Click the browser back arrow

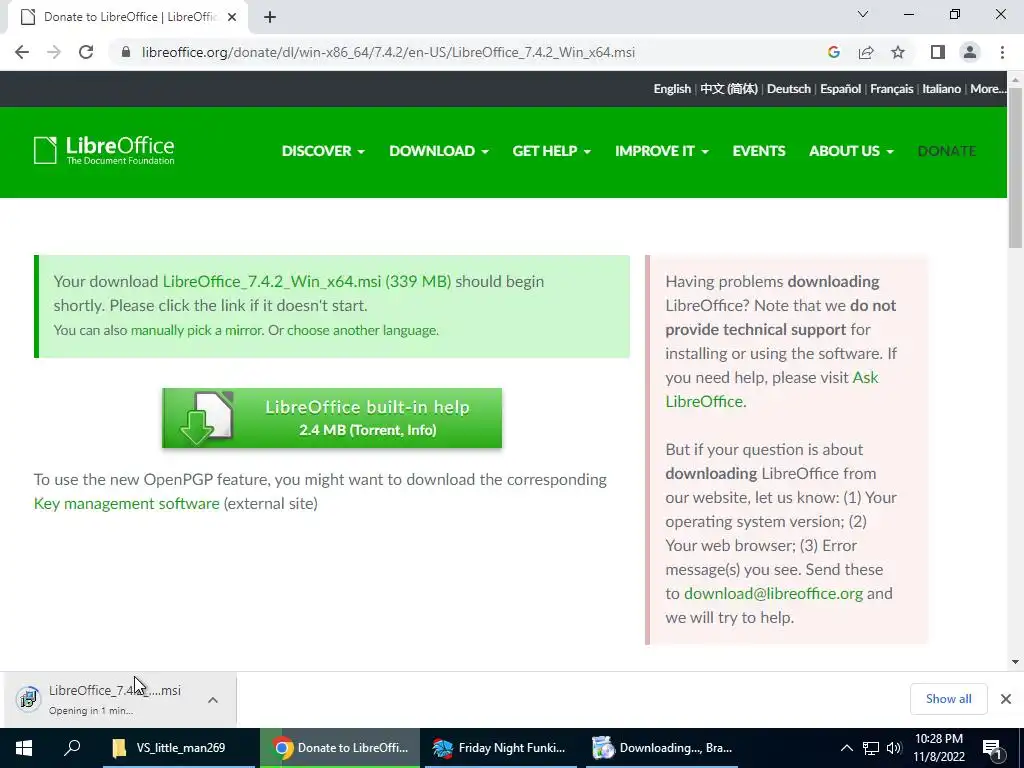click(22, 52)
